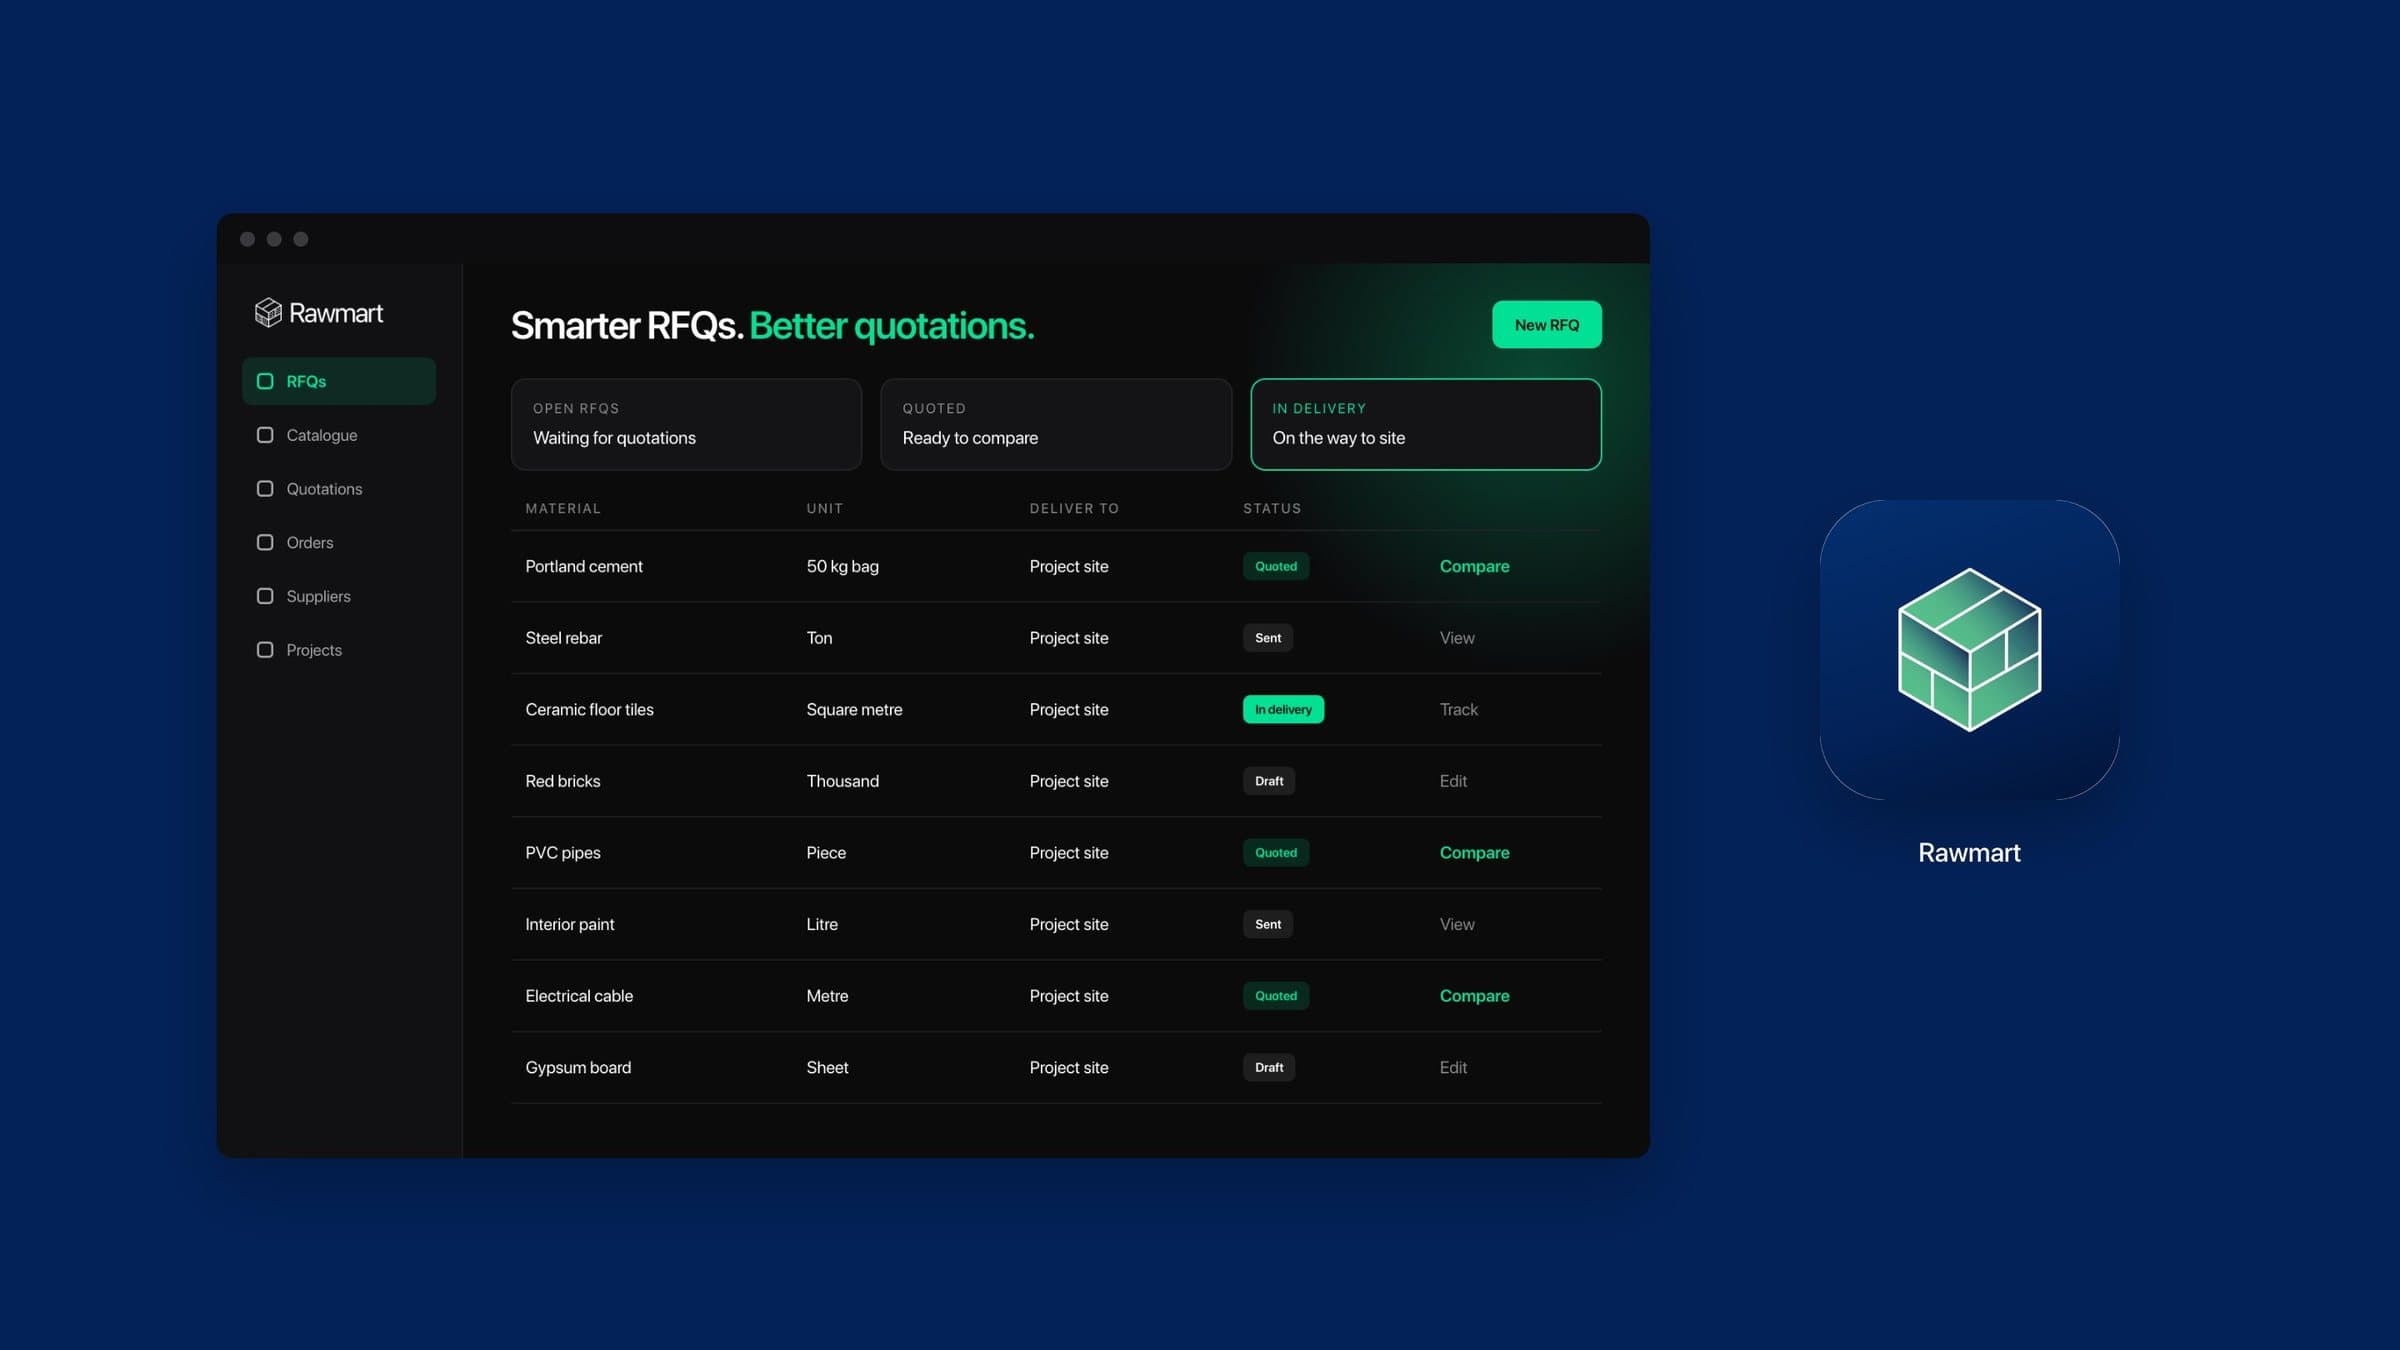This screenshot has height=1350, width=2400.
Task: Click the Orders sidebar square icon
Action: point(265,542)
